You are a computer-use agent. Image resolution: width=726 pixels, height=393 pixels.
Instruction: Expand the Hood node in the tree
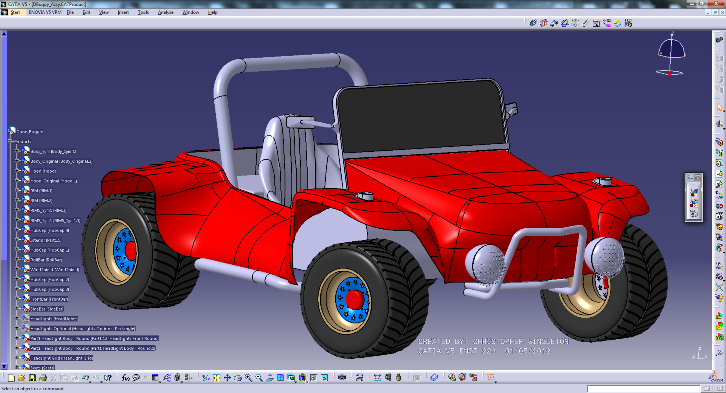pyautogui.click(x=17, y=171)
